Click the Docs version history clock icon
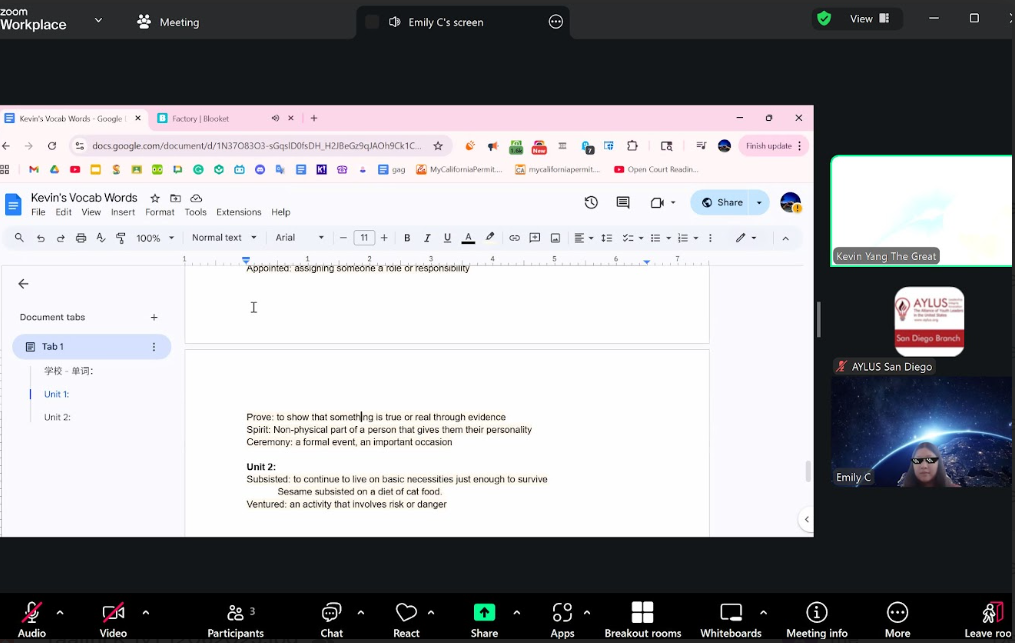Screen dimensions: 1015x643 591,203
